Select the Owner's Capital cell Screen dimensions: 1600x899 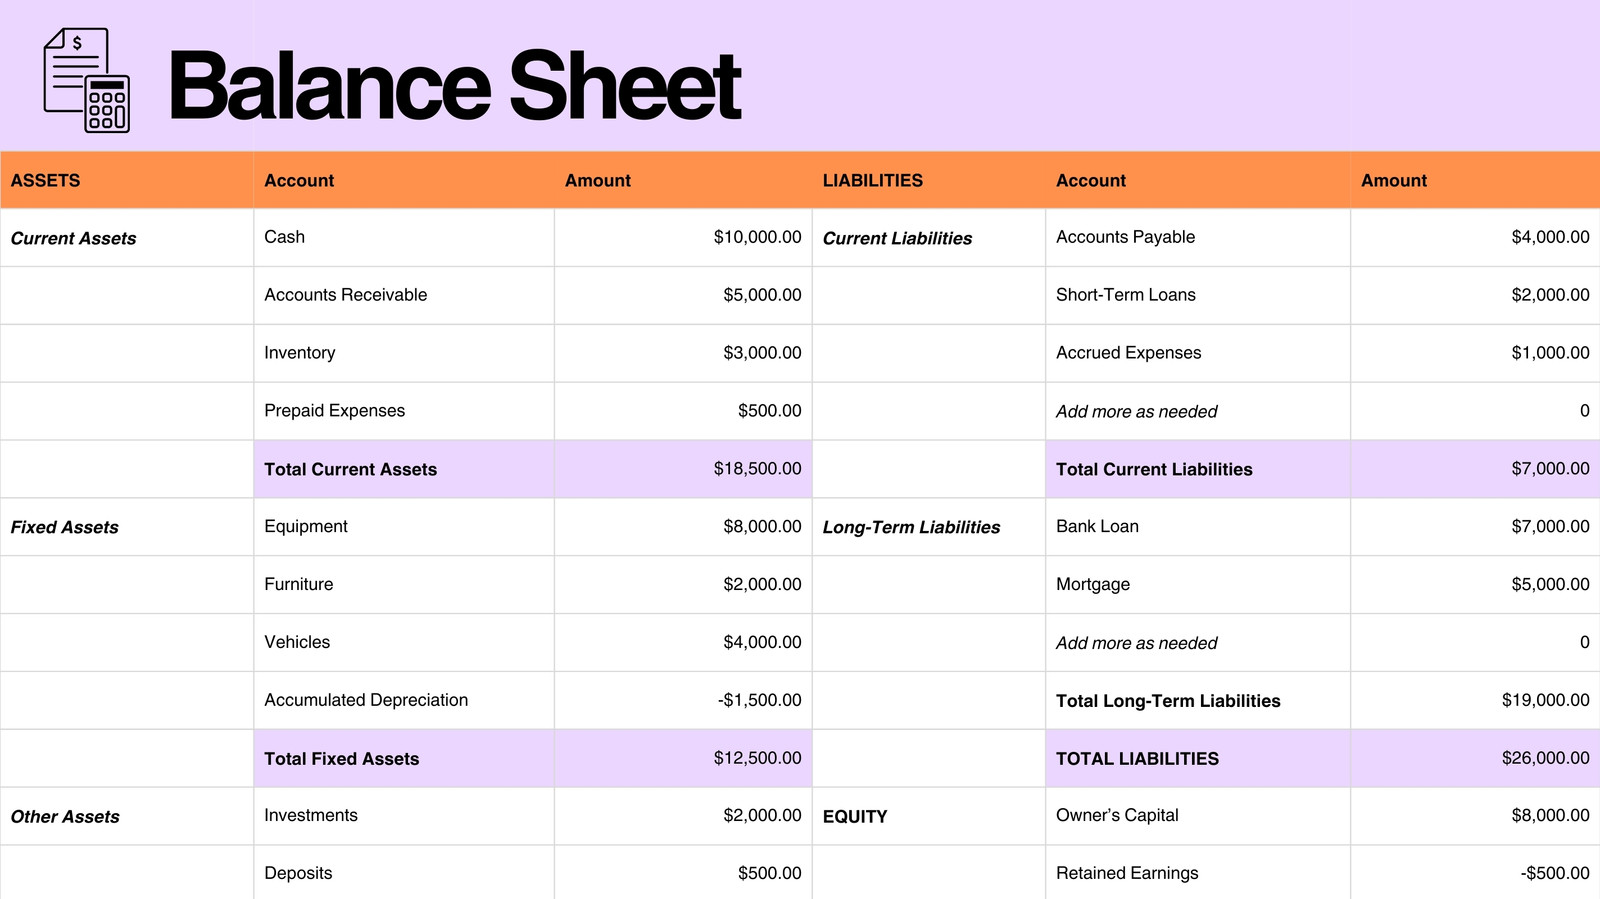click(1198, 816)
